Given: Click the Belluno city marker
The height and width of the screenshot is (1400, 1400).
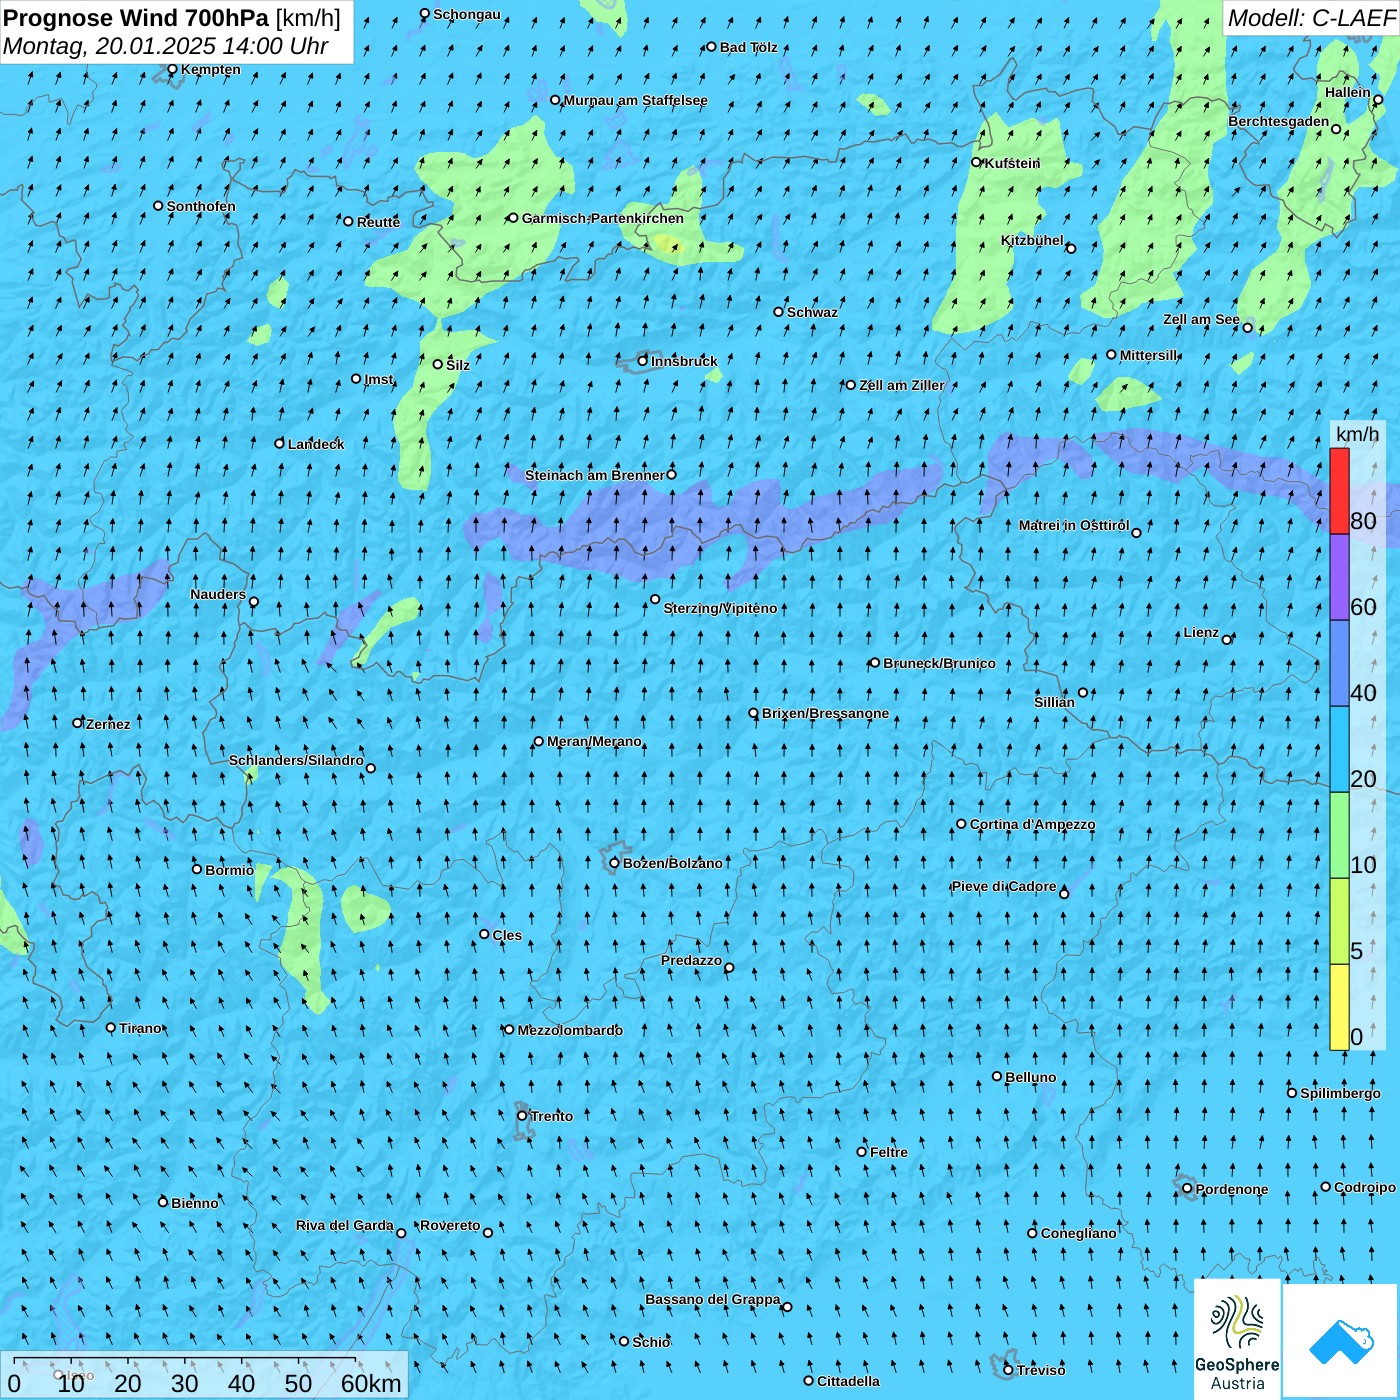Looking at the screenshot, I should 997,1076.
